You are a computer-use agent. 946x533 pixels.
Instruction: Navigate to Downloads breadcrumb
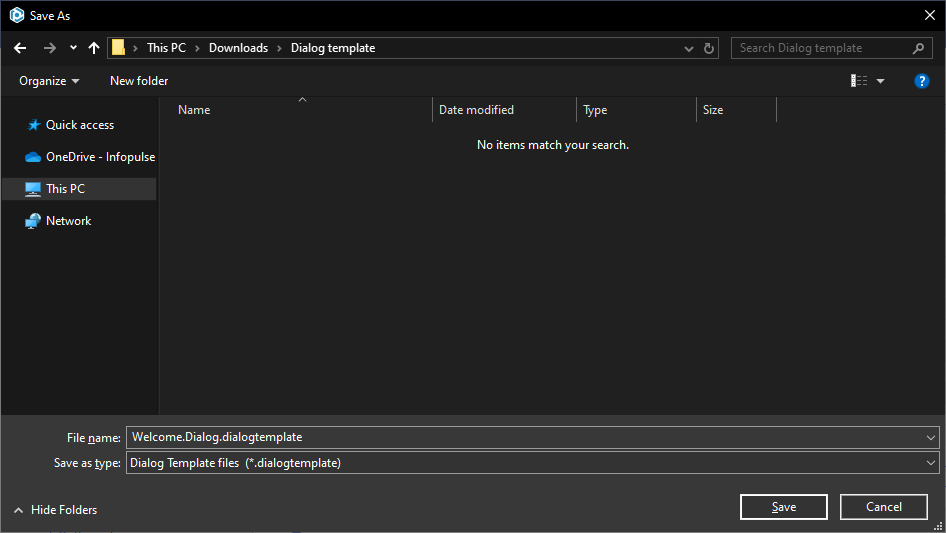[x=238, y=48]
